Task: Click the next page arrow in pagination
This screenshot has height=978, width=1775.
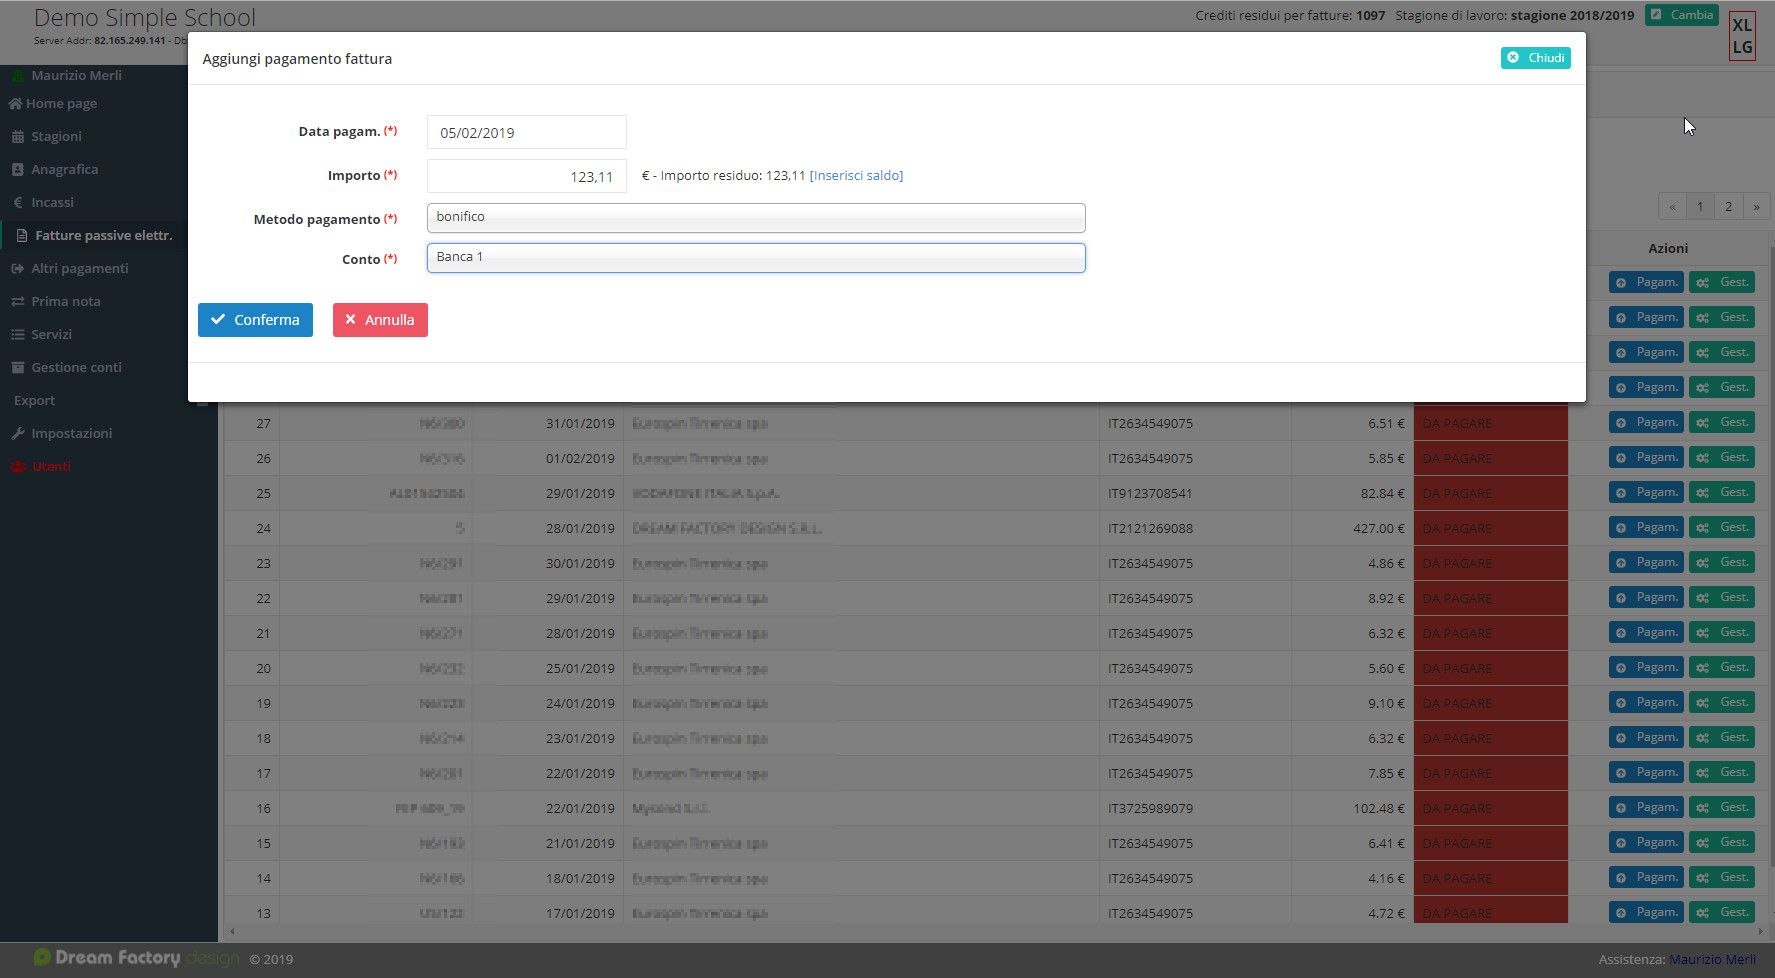Action: [x=1756, y=206]
